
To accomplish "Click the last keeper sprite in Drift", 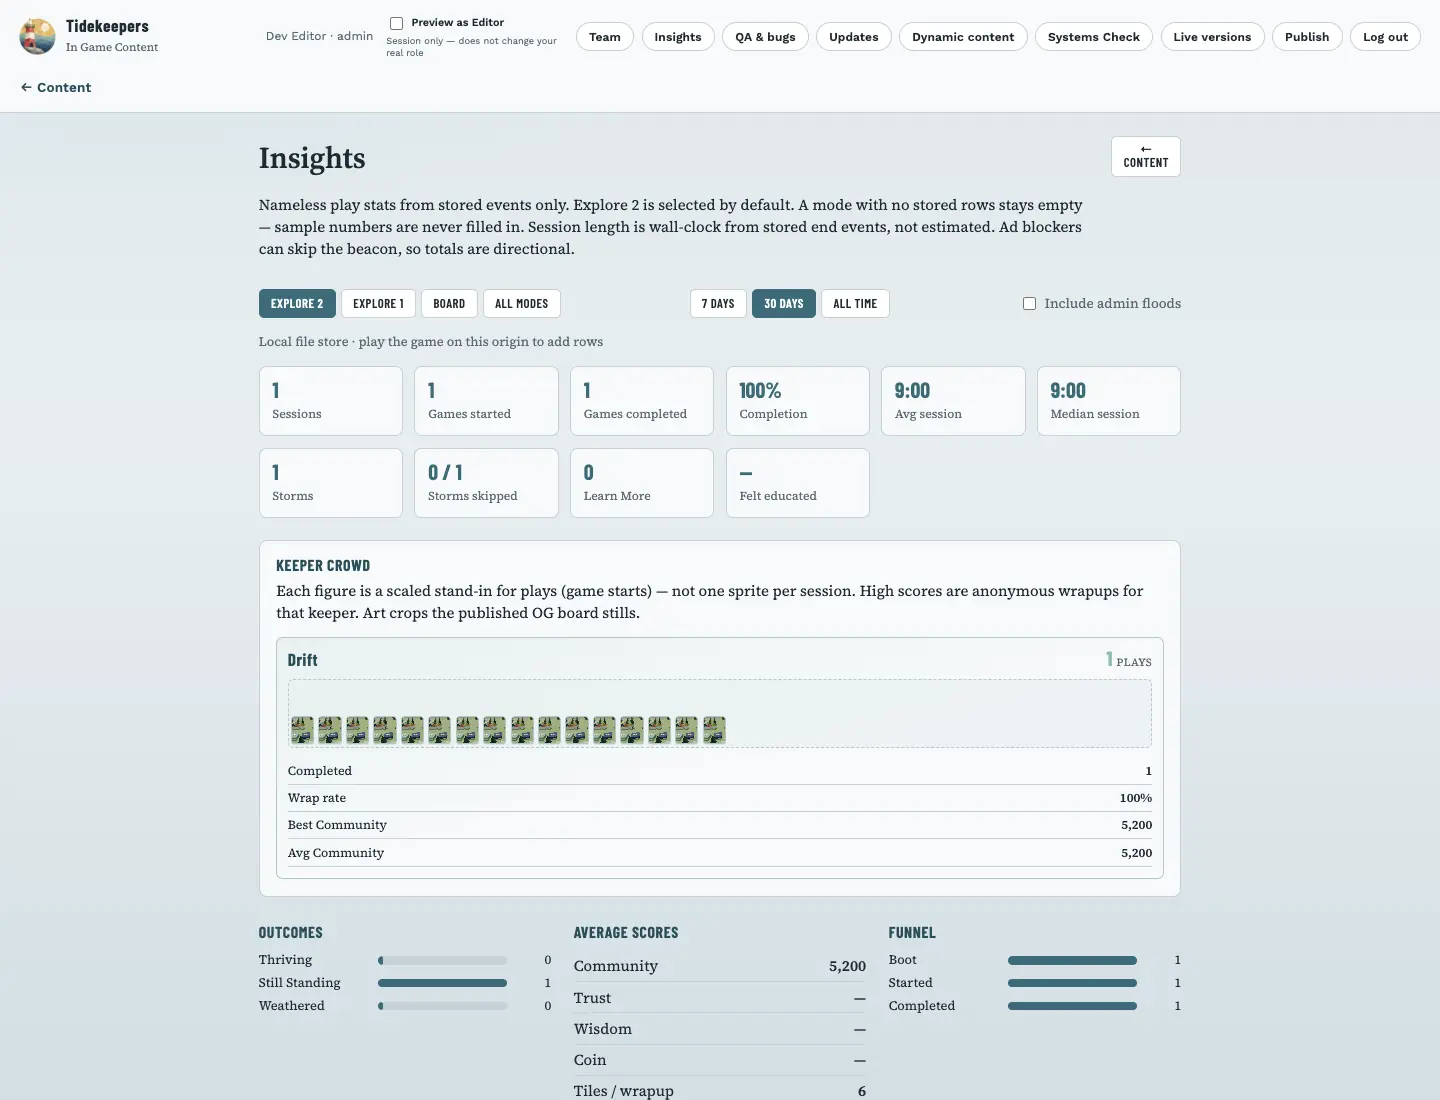I will coord(714,730).
